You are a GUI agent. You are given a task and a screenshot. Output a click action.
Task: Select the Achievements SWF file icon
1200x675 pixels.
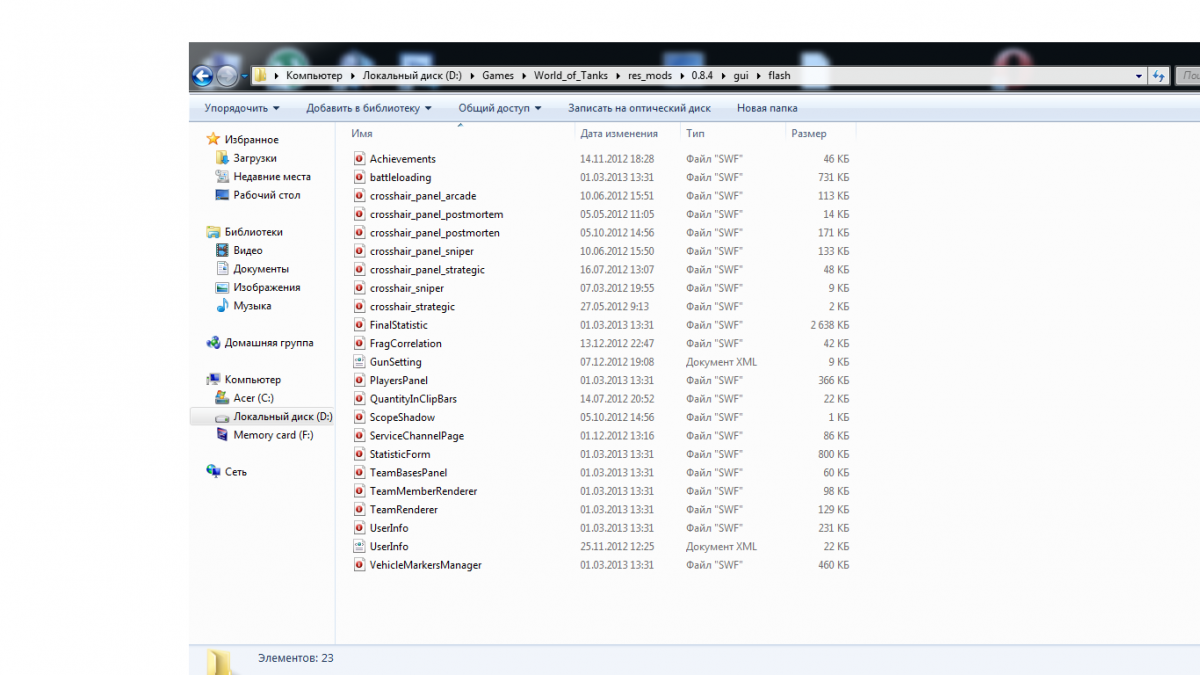(360, 159)
